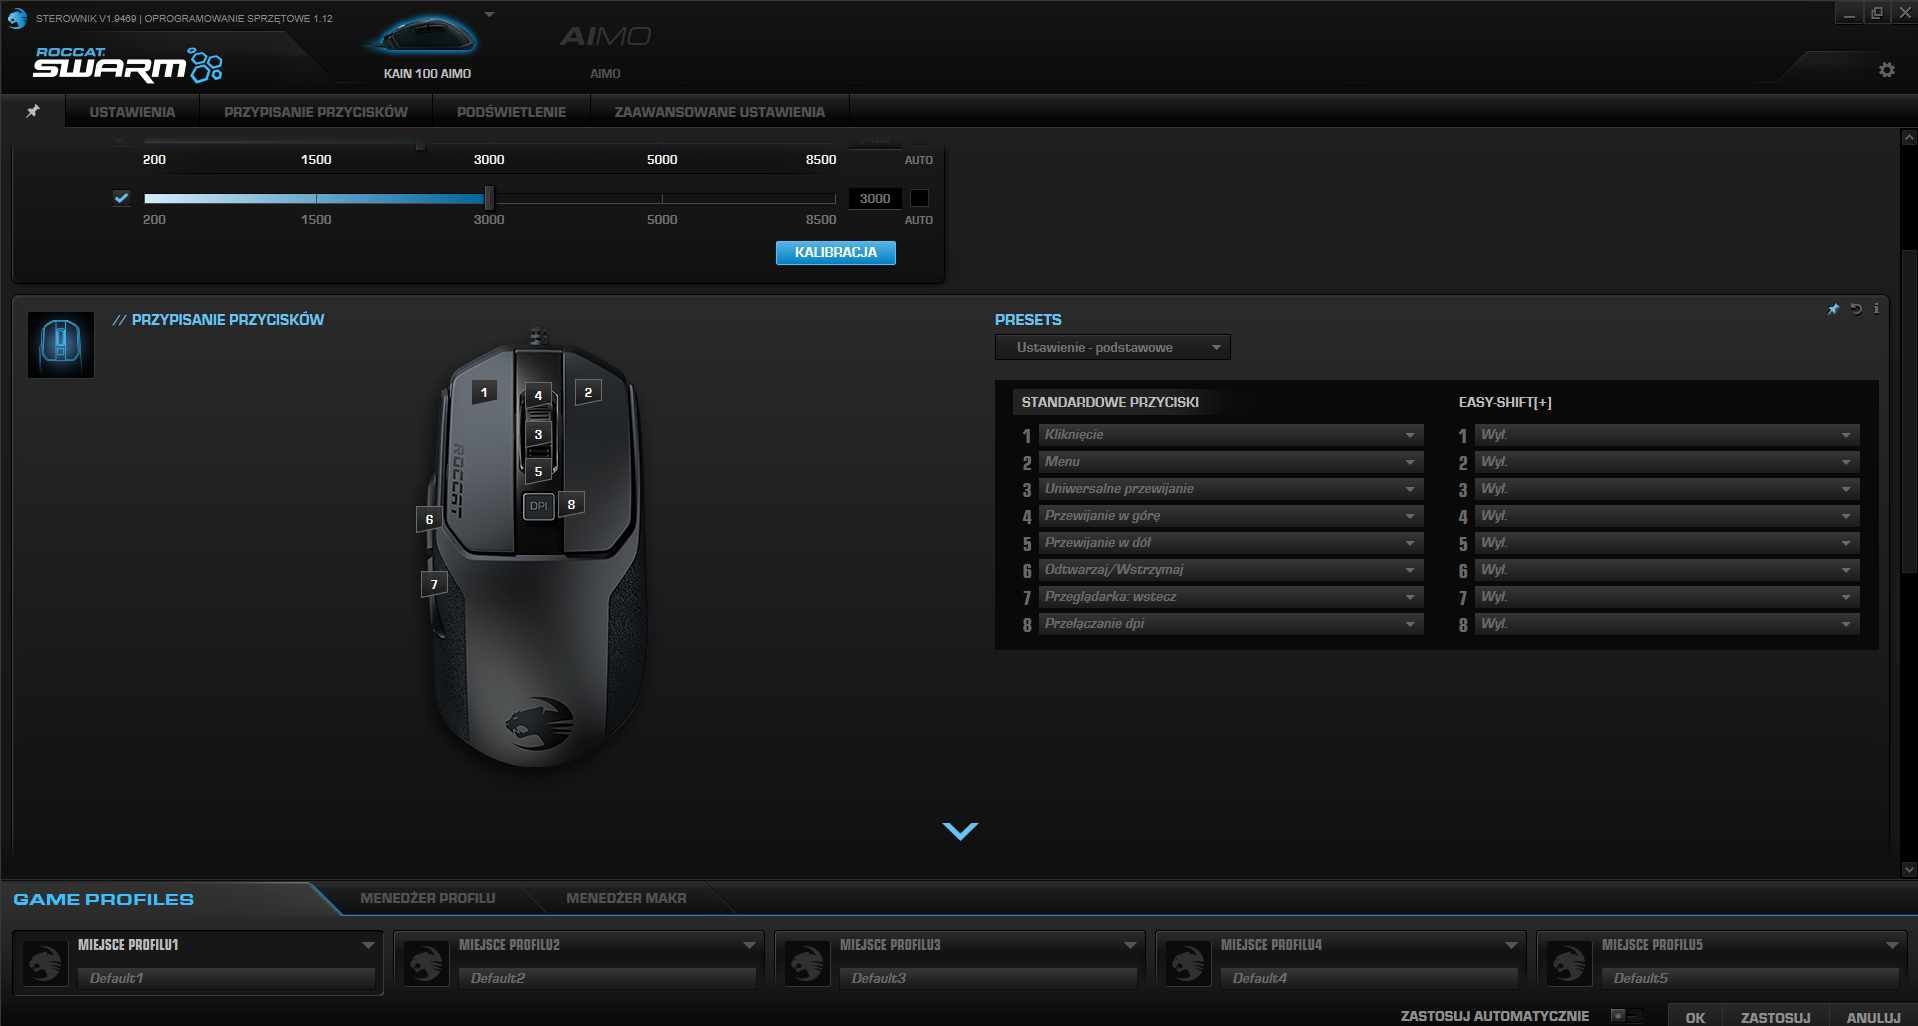1918x1026 pixels.
Task: Toggle the Zastosuj Automatycznie switch
Action: pyautogui.click(x=1625, y=1016)
